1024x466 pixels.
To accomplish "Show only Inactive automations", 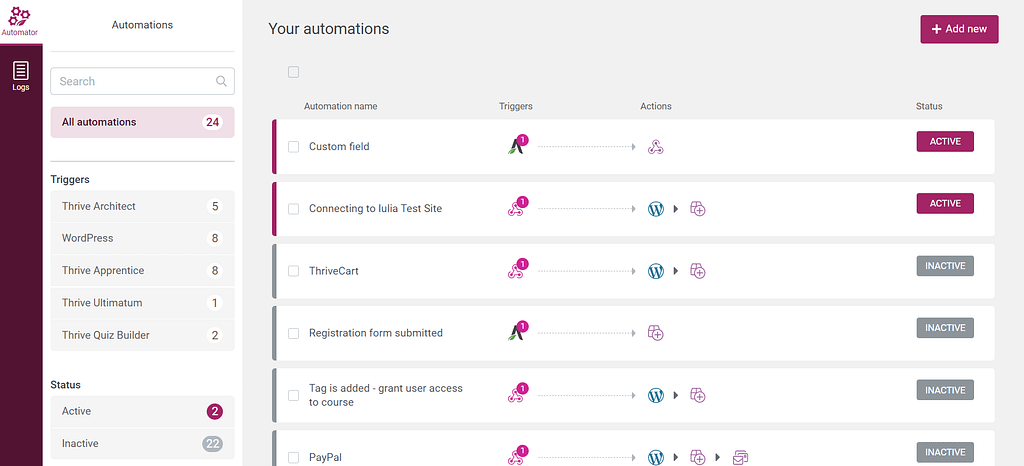I will pos(142,444).
